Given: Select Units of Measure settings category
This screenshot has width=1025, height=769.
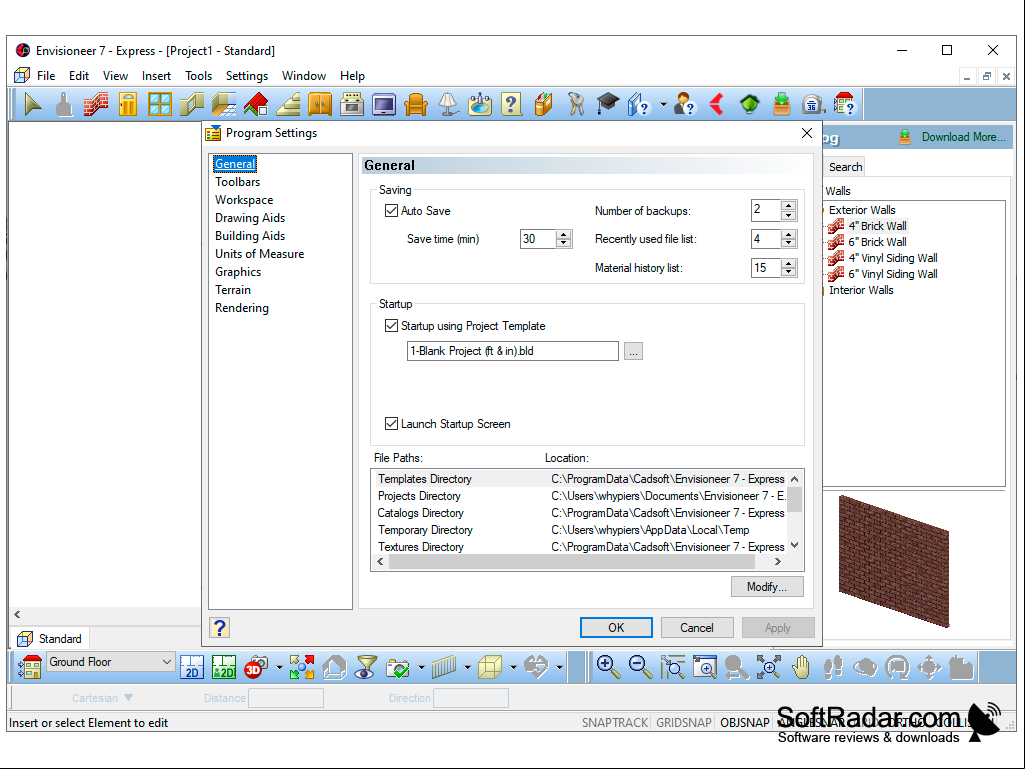Looking at the screenshot, I should click(x=260, y=254).
